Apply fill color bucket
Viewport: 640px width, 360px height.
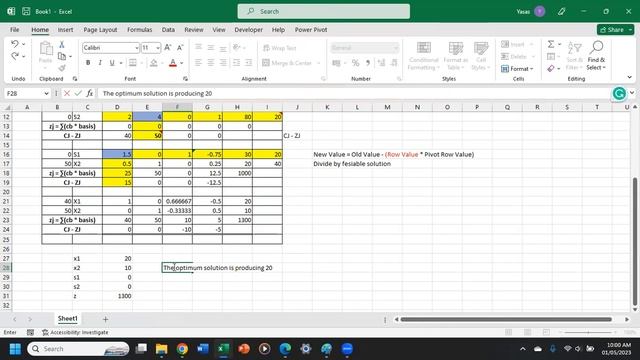click(153, 63)
